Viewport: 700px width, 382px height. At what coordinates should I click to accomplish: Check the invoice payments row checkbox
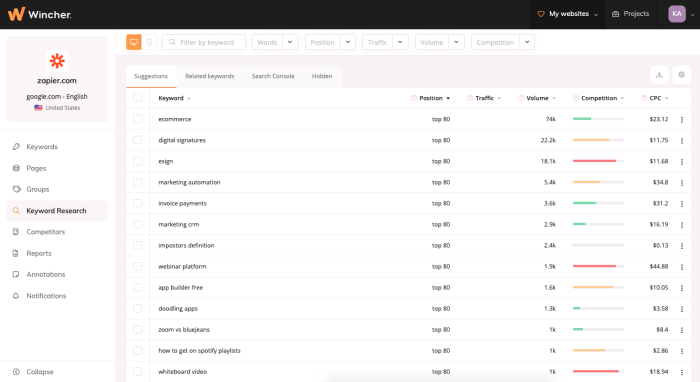point(138,203)
